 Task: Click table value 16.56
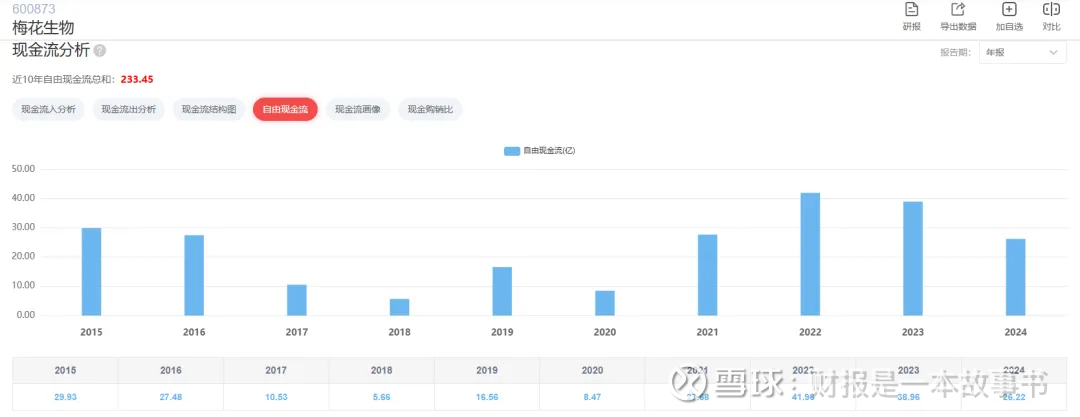click(486, 397)
